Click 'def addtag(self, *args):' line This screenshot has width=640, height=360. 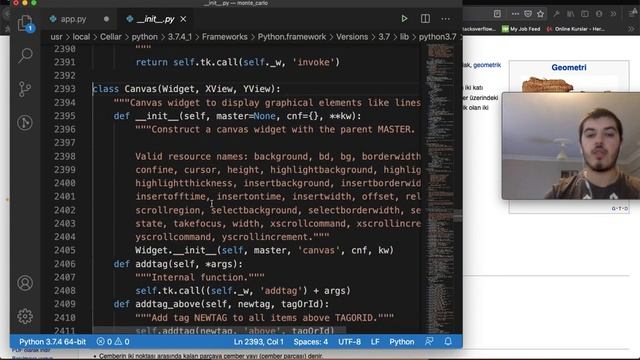click(178, 264)
